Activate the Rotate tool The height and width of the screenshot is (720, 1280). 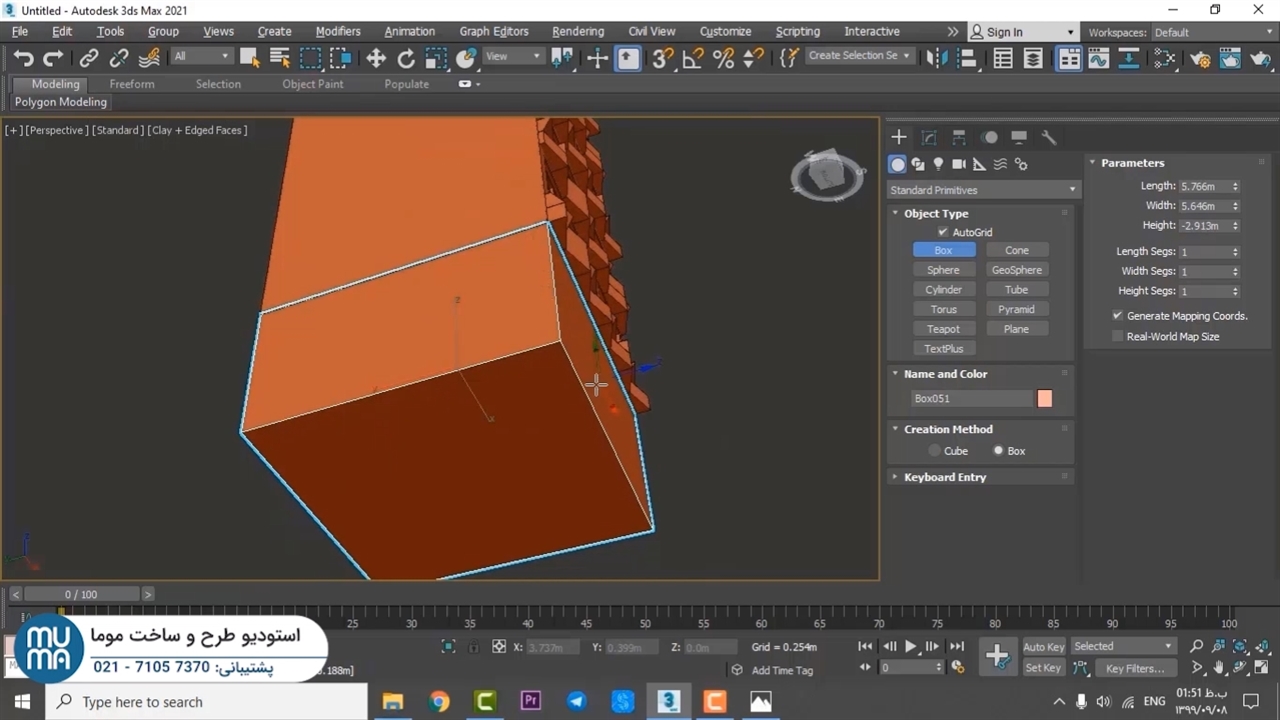pyautogui.click(x=406, y=58)
